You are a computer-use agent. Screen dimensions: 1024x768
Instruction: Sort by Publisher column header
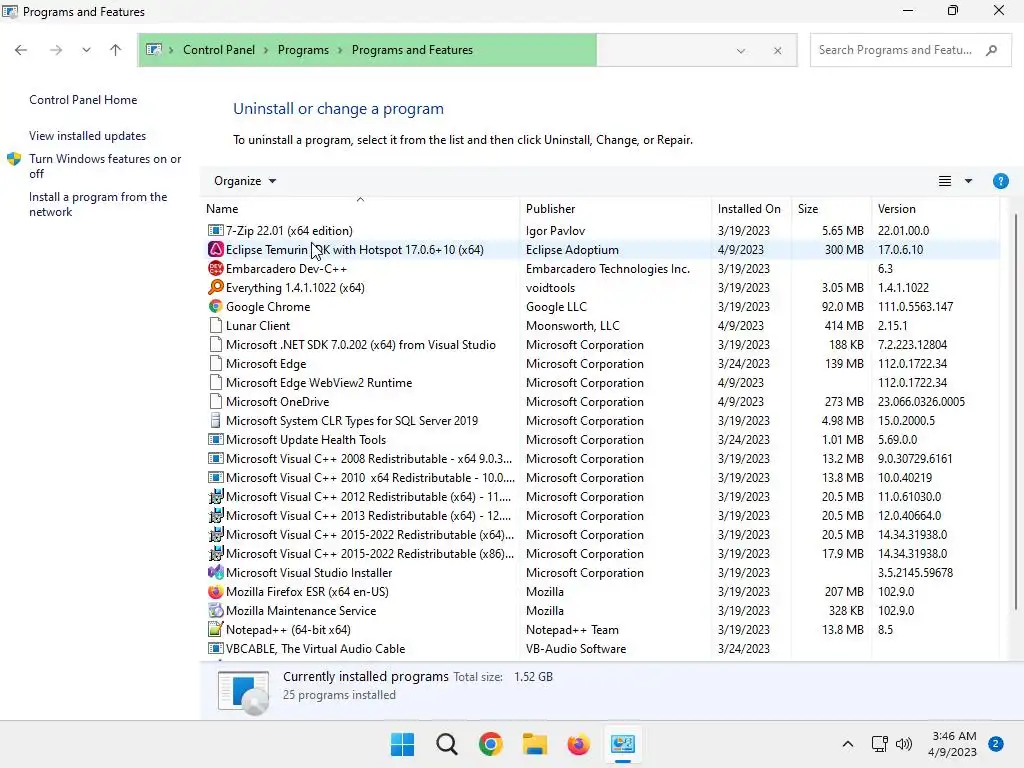[x=616, y=208]
